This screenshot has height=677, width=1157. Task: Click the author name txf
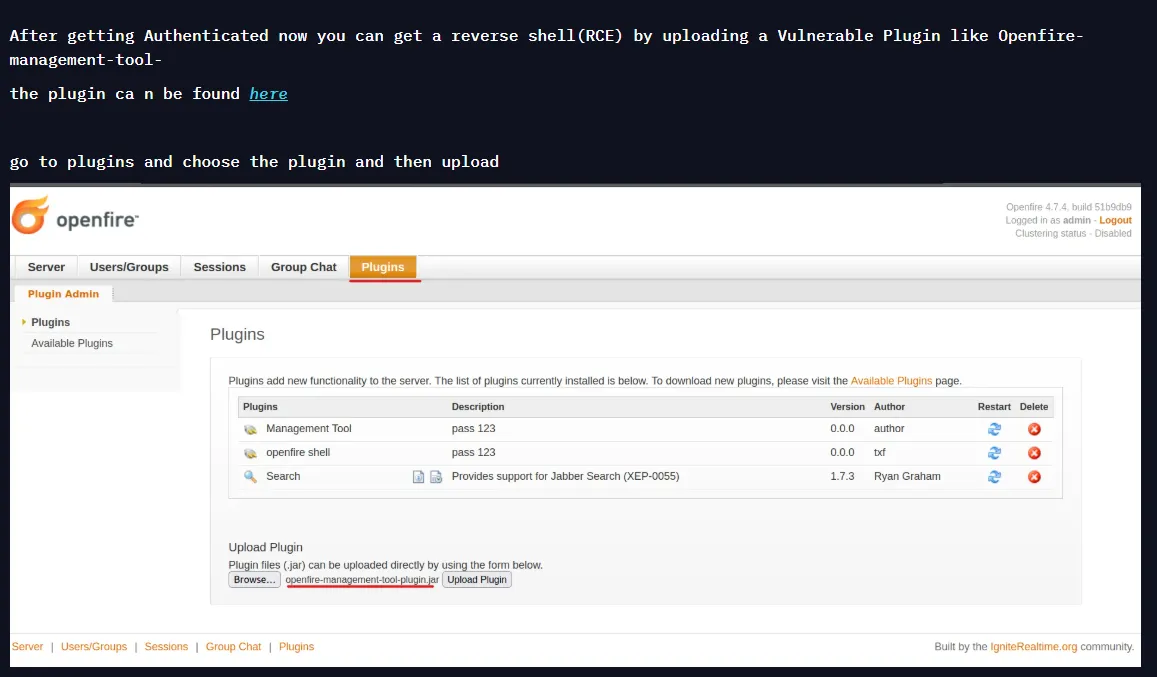[x=880, y=453]
